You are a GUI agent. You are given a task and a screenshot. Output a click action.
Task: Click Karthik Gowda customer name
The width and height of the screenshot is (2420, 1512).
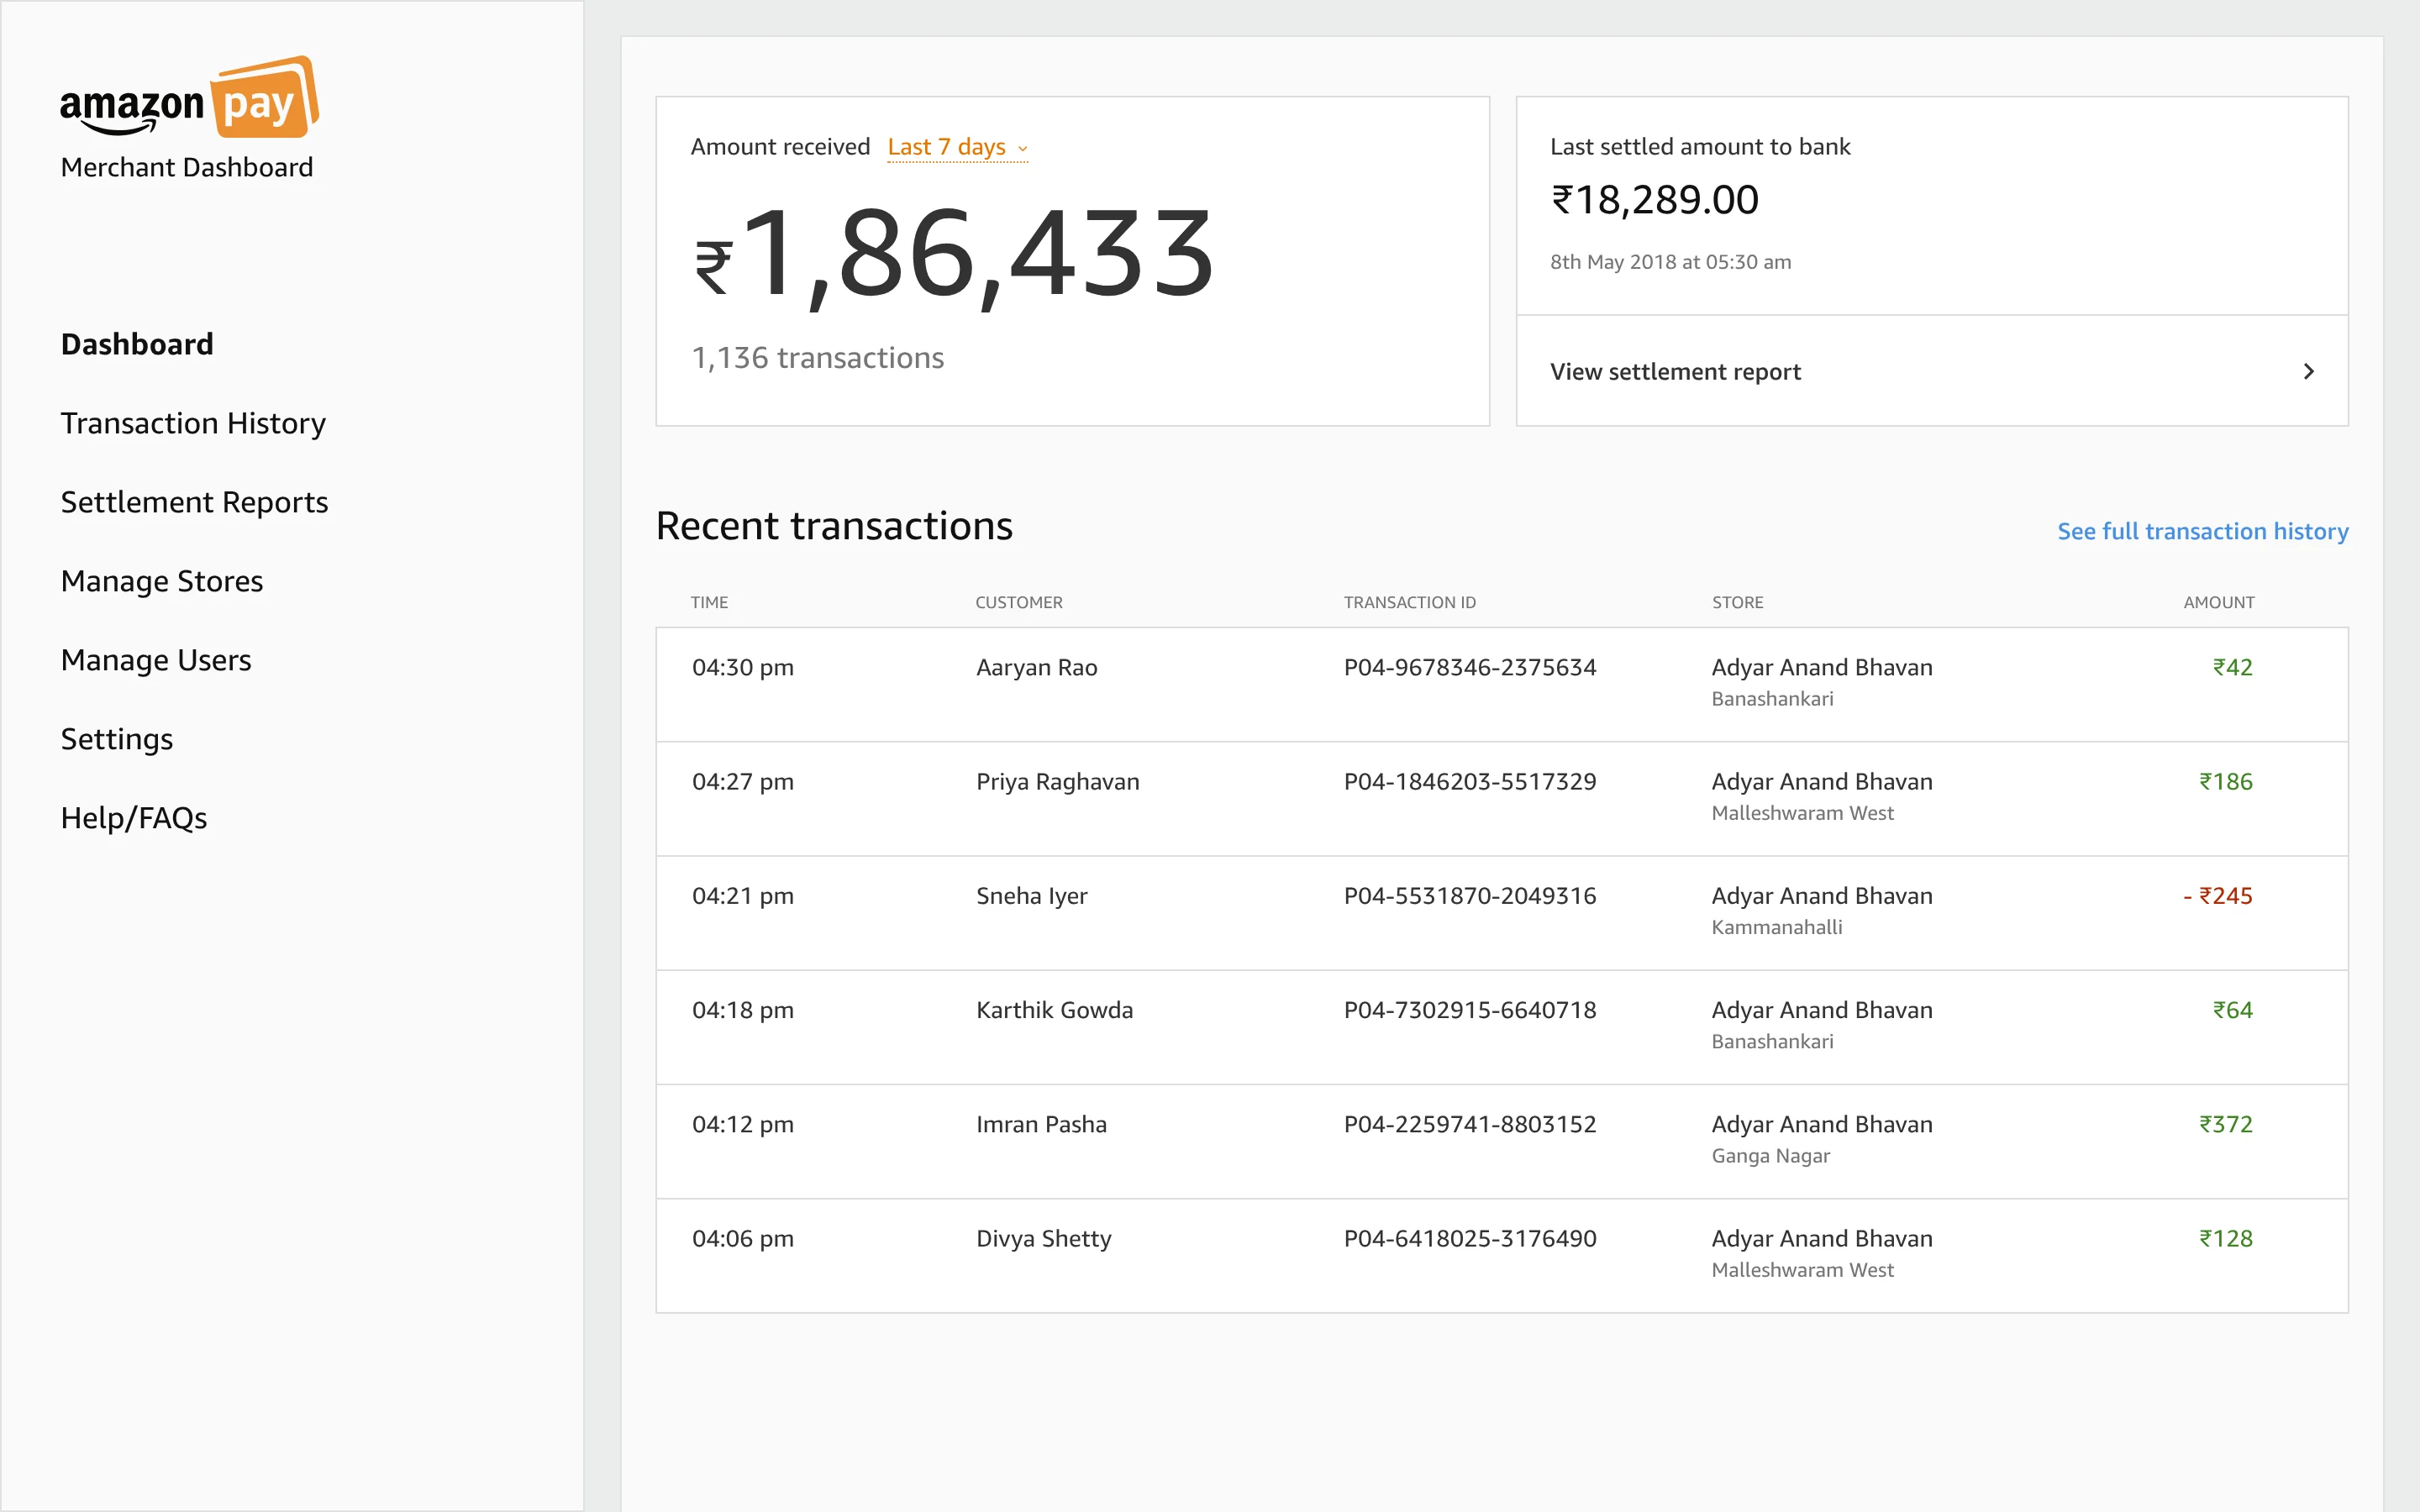[x=1054, y=1010]
